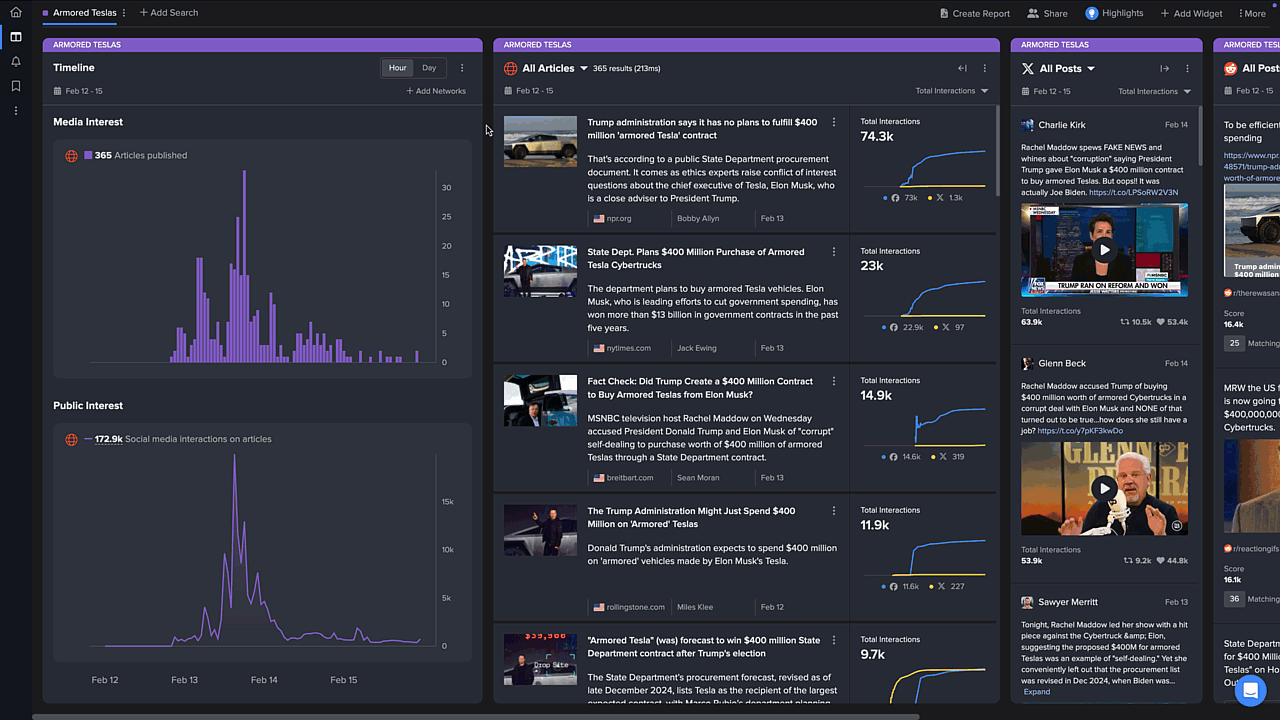1280x720 pixels.
Task: Click the 365 results count
Action: tap(626, 69)
